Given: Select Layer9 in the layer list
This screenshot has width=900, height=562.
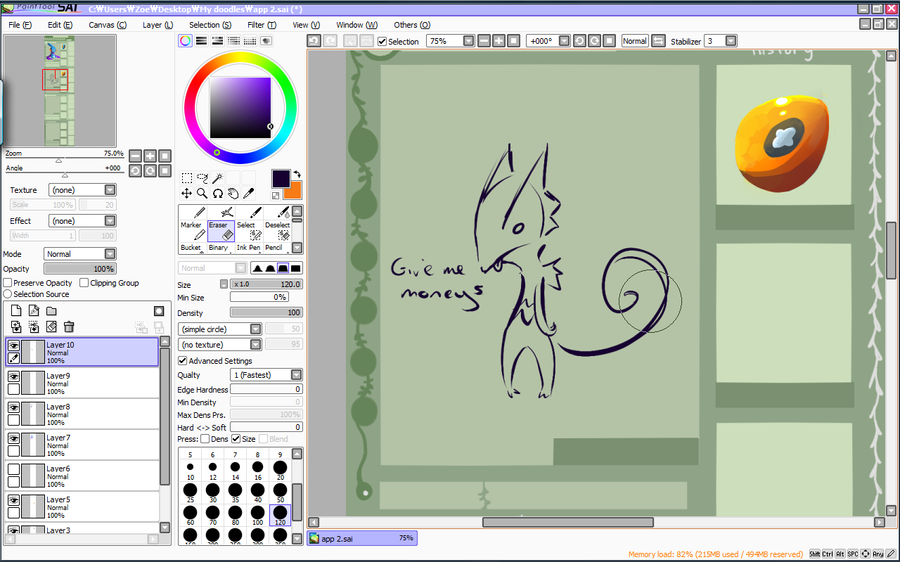Looking at the screenshot, I should (82, 383).
